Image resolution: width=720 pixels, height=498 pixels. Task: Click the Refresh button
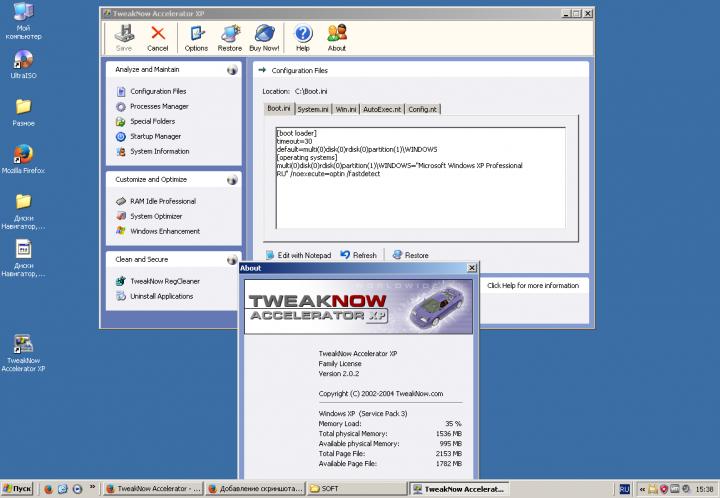(359, 255)
